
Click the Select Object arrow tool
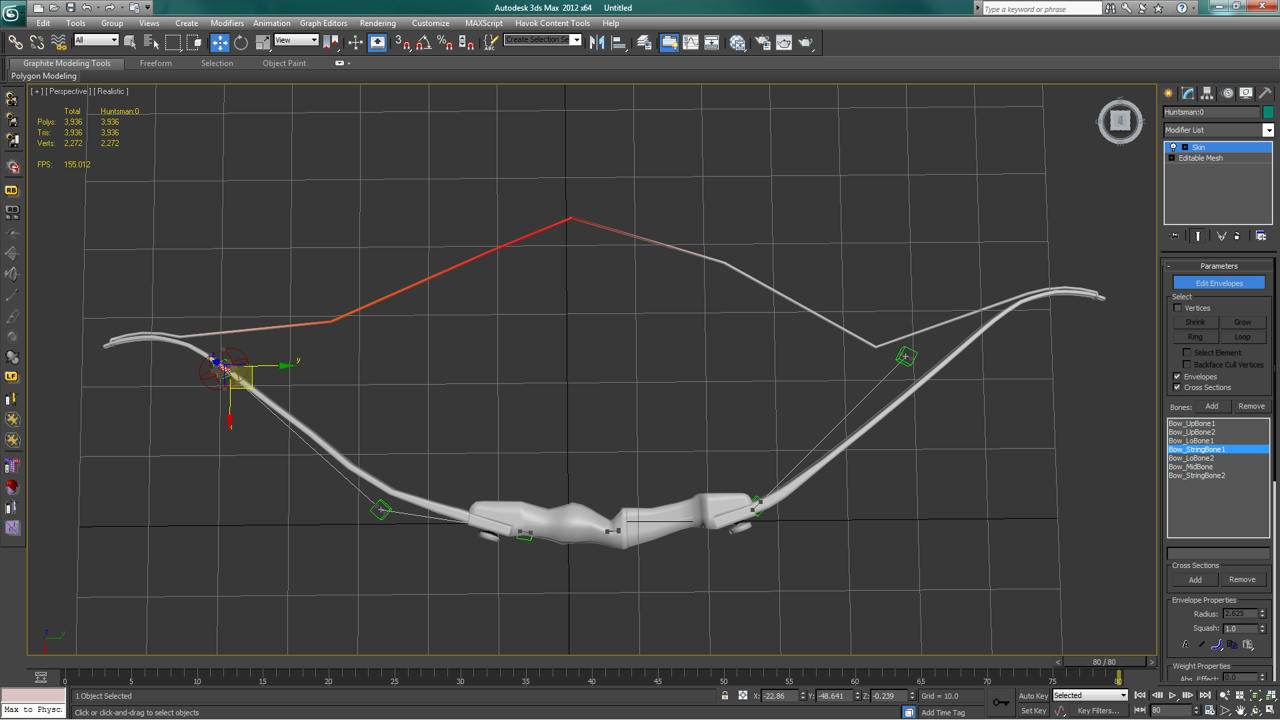click(130, 42)
